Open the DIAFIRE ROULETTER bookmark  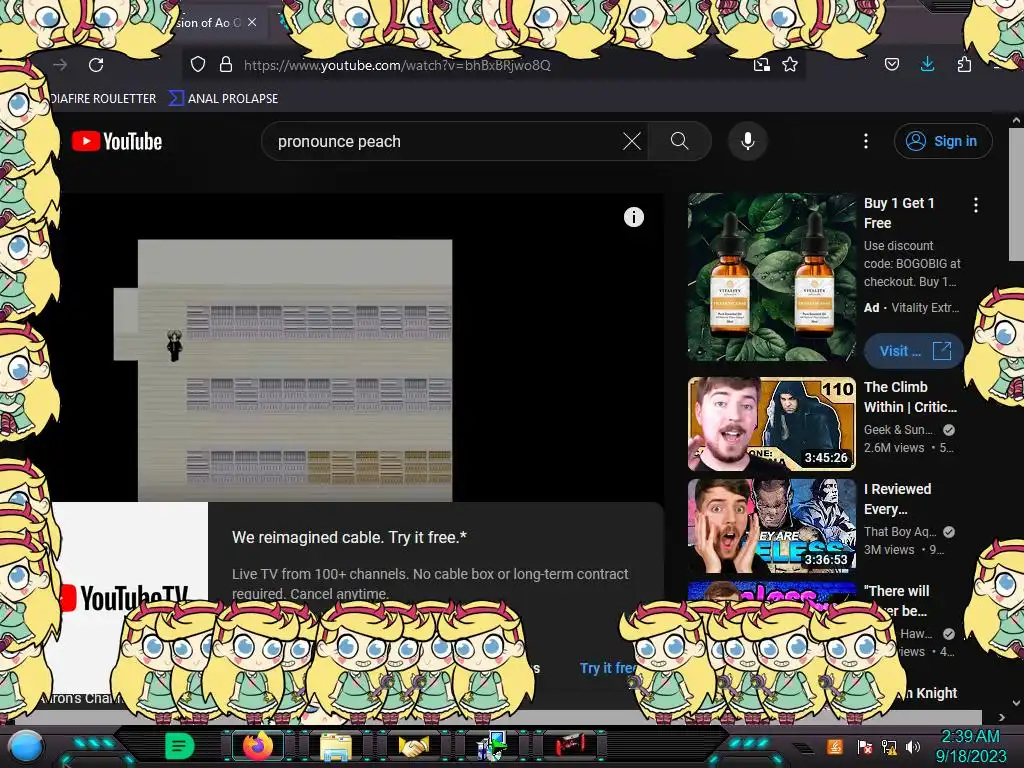[103, 99]
